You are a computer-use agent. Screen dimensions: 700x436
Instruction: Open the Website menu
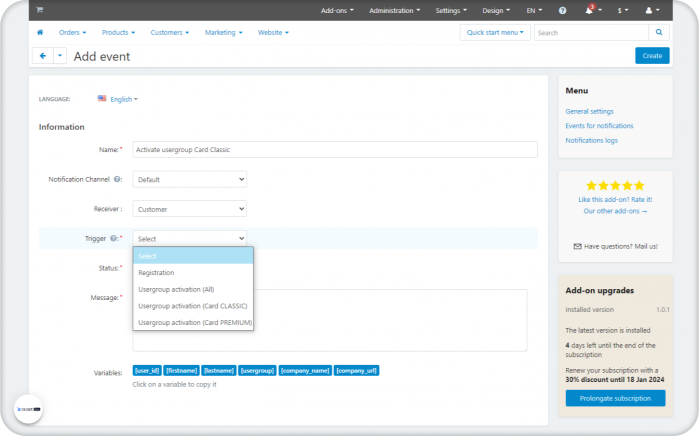(x=273, y=32)
